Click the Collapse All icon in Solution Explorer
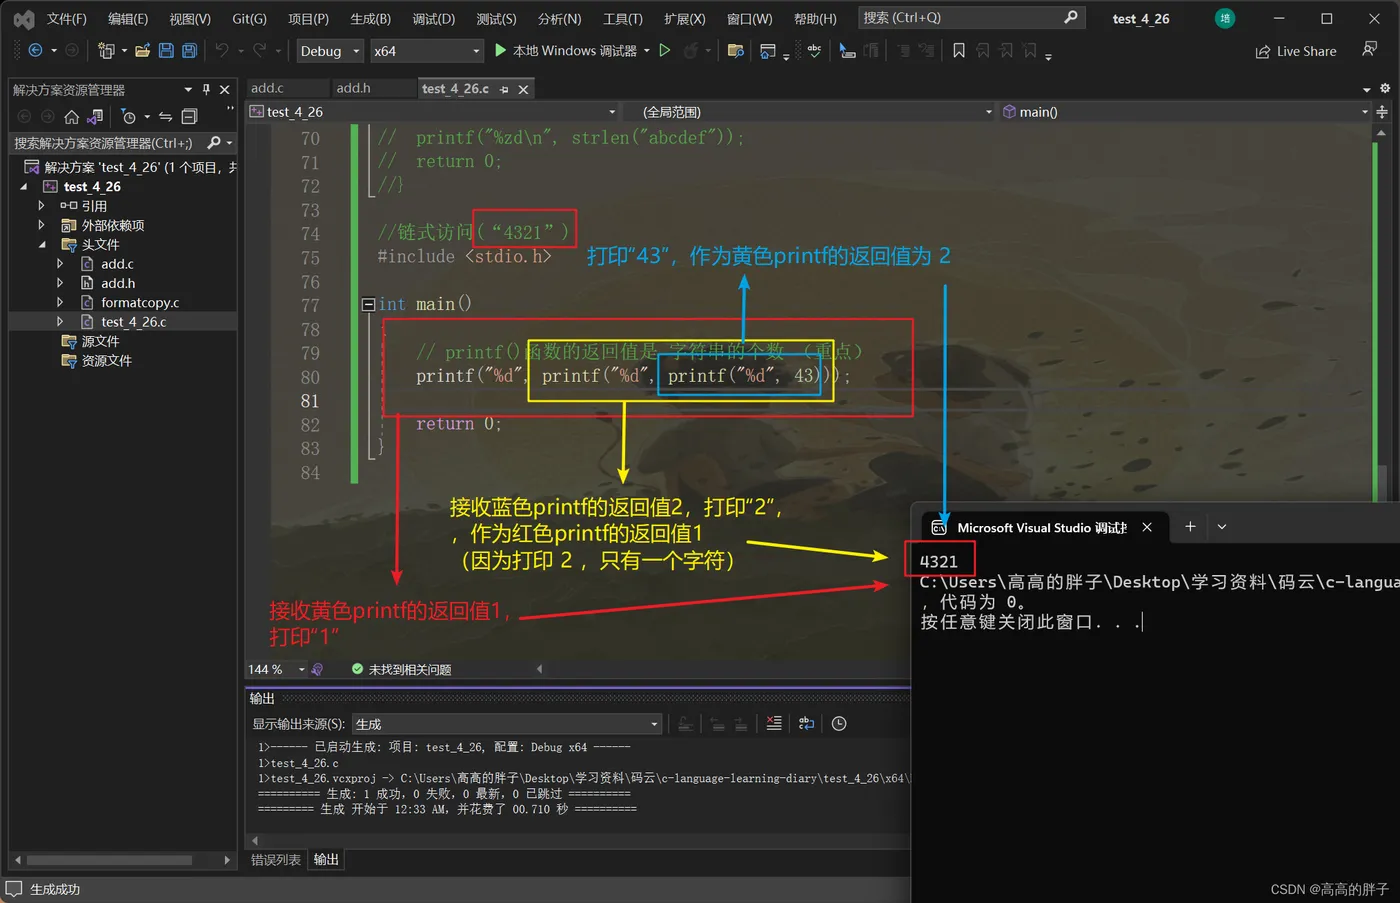 click(189, 117)
